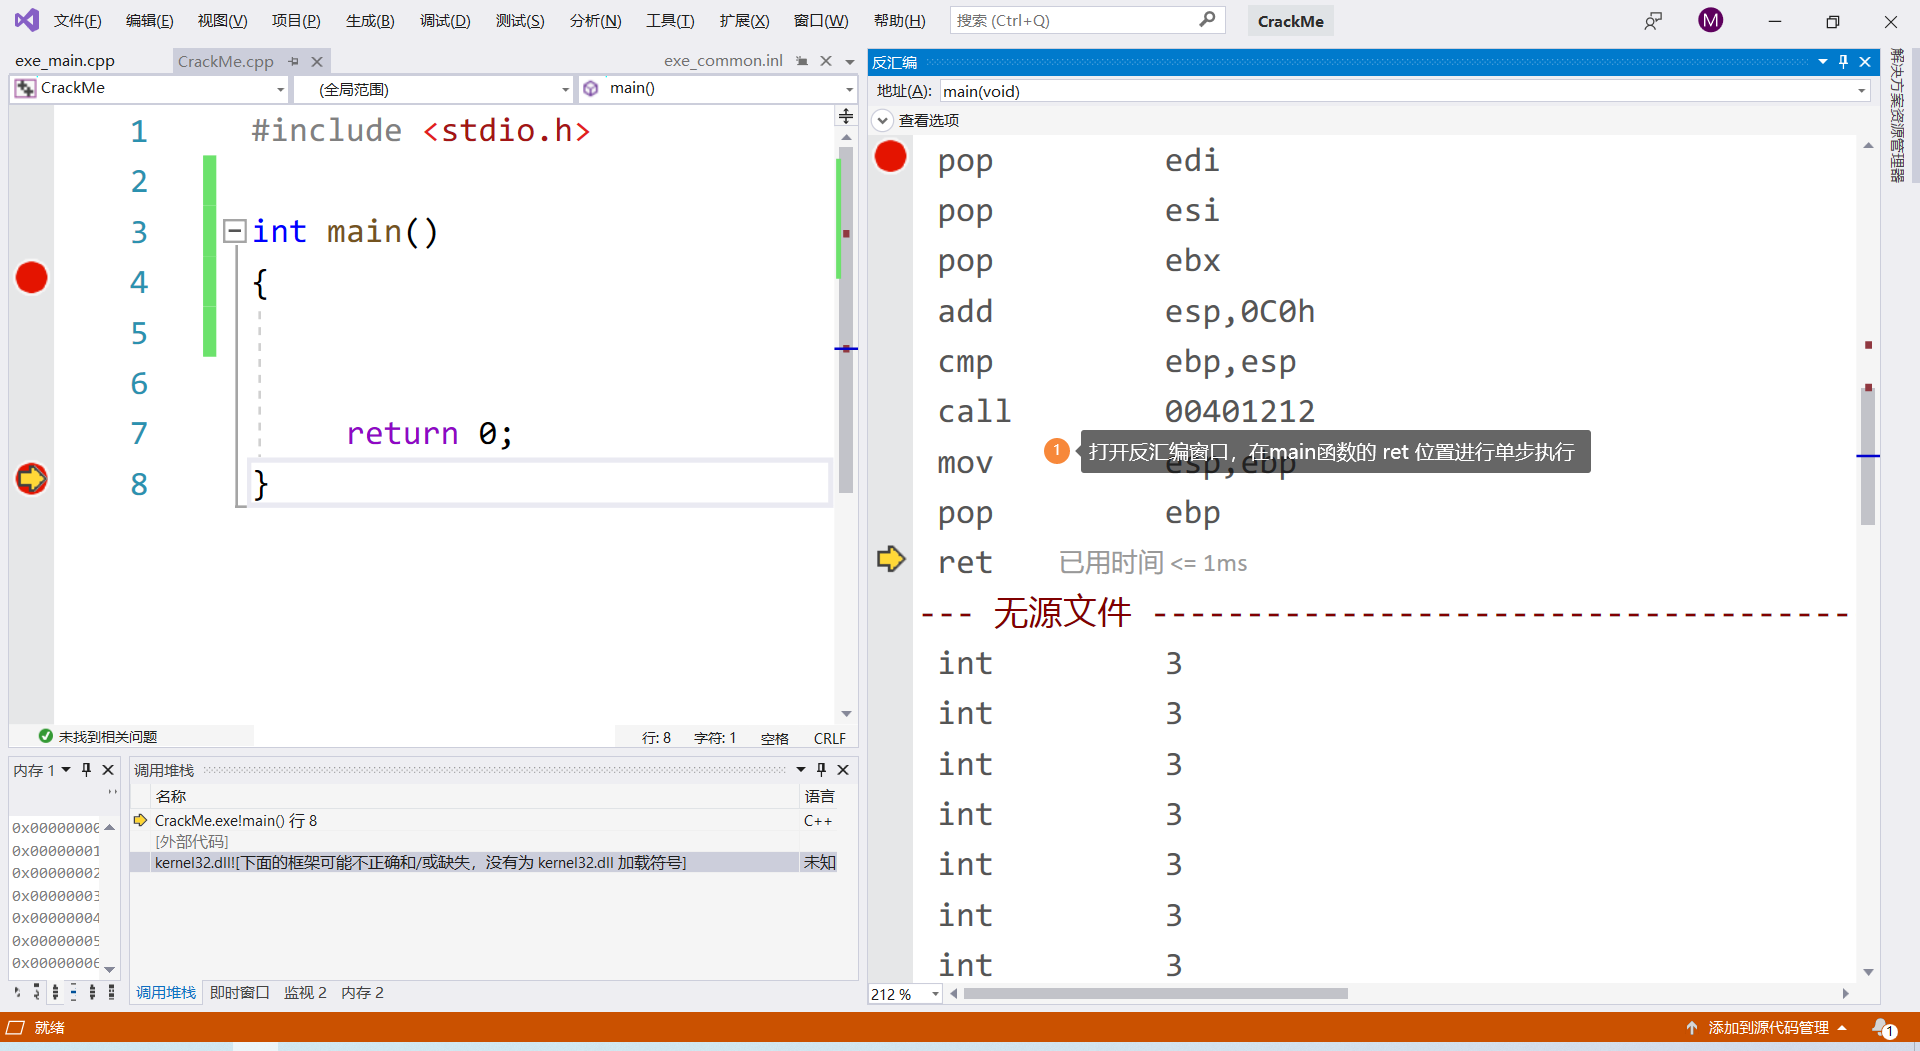
Task: Click the search magnifier icon
Action: tap(1207, 19)
